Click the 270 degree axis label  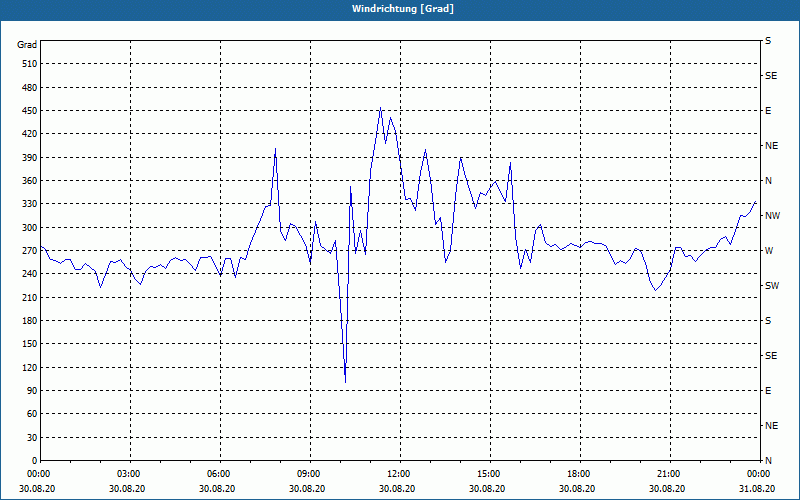point(29,251)
